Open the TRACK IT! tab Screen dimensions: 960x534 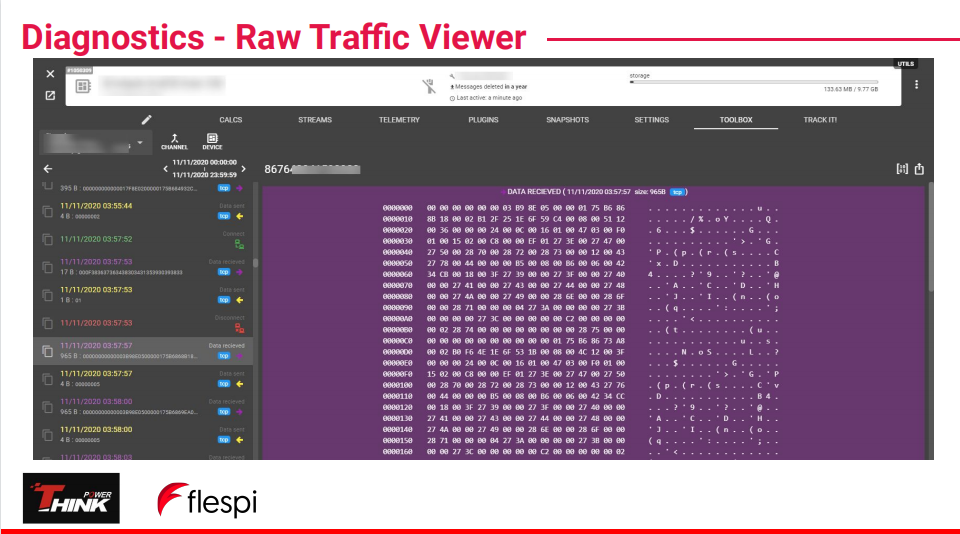click(820, 120)
